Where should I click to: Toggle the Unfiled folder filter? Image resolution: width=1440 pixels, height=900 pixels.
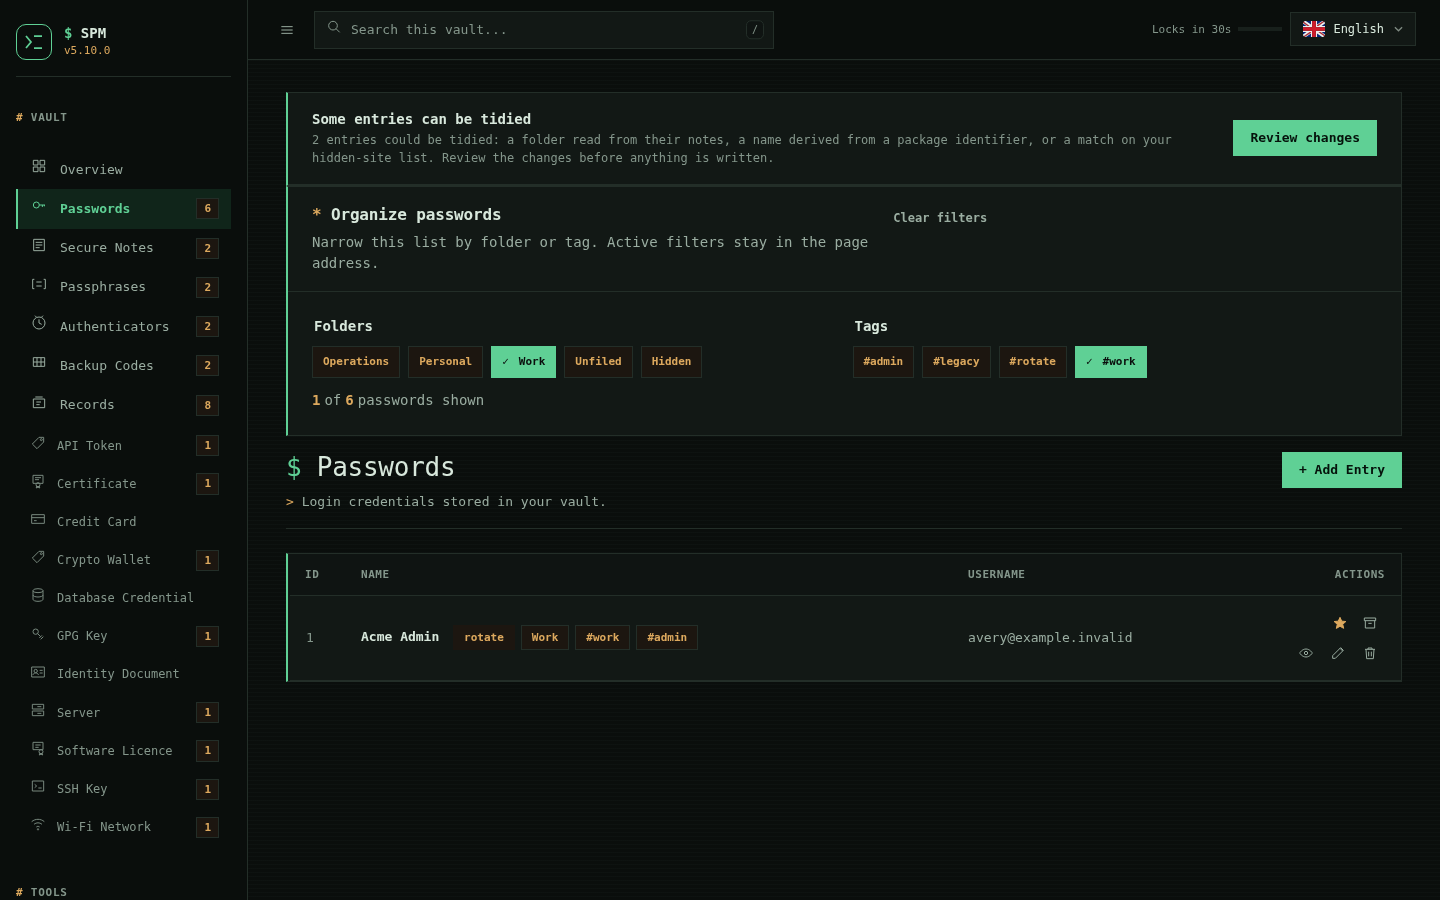[598, 362]
